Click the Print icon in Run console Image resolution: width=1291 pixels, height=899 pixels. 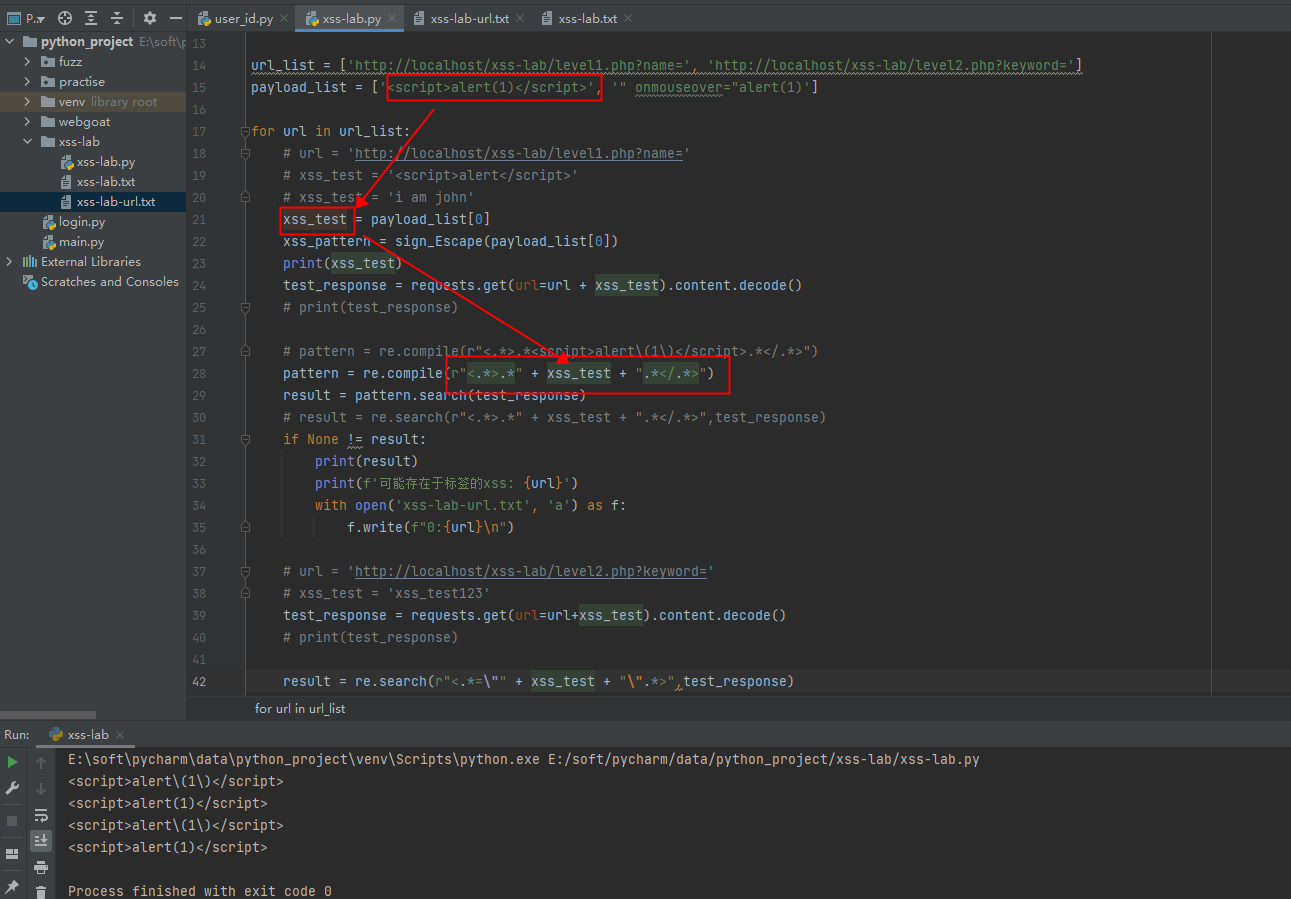point(41,867)
